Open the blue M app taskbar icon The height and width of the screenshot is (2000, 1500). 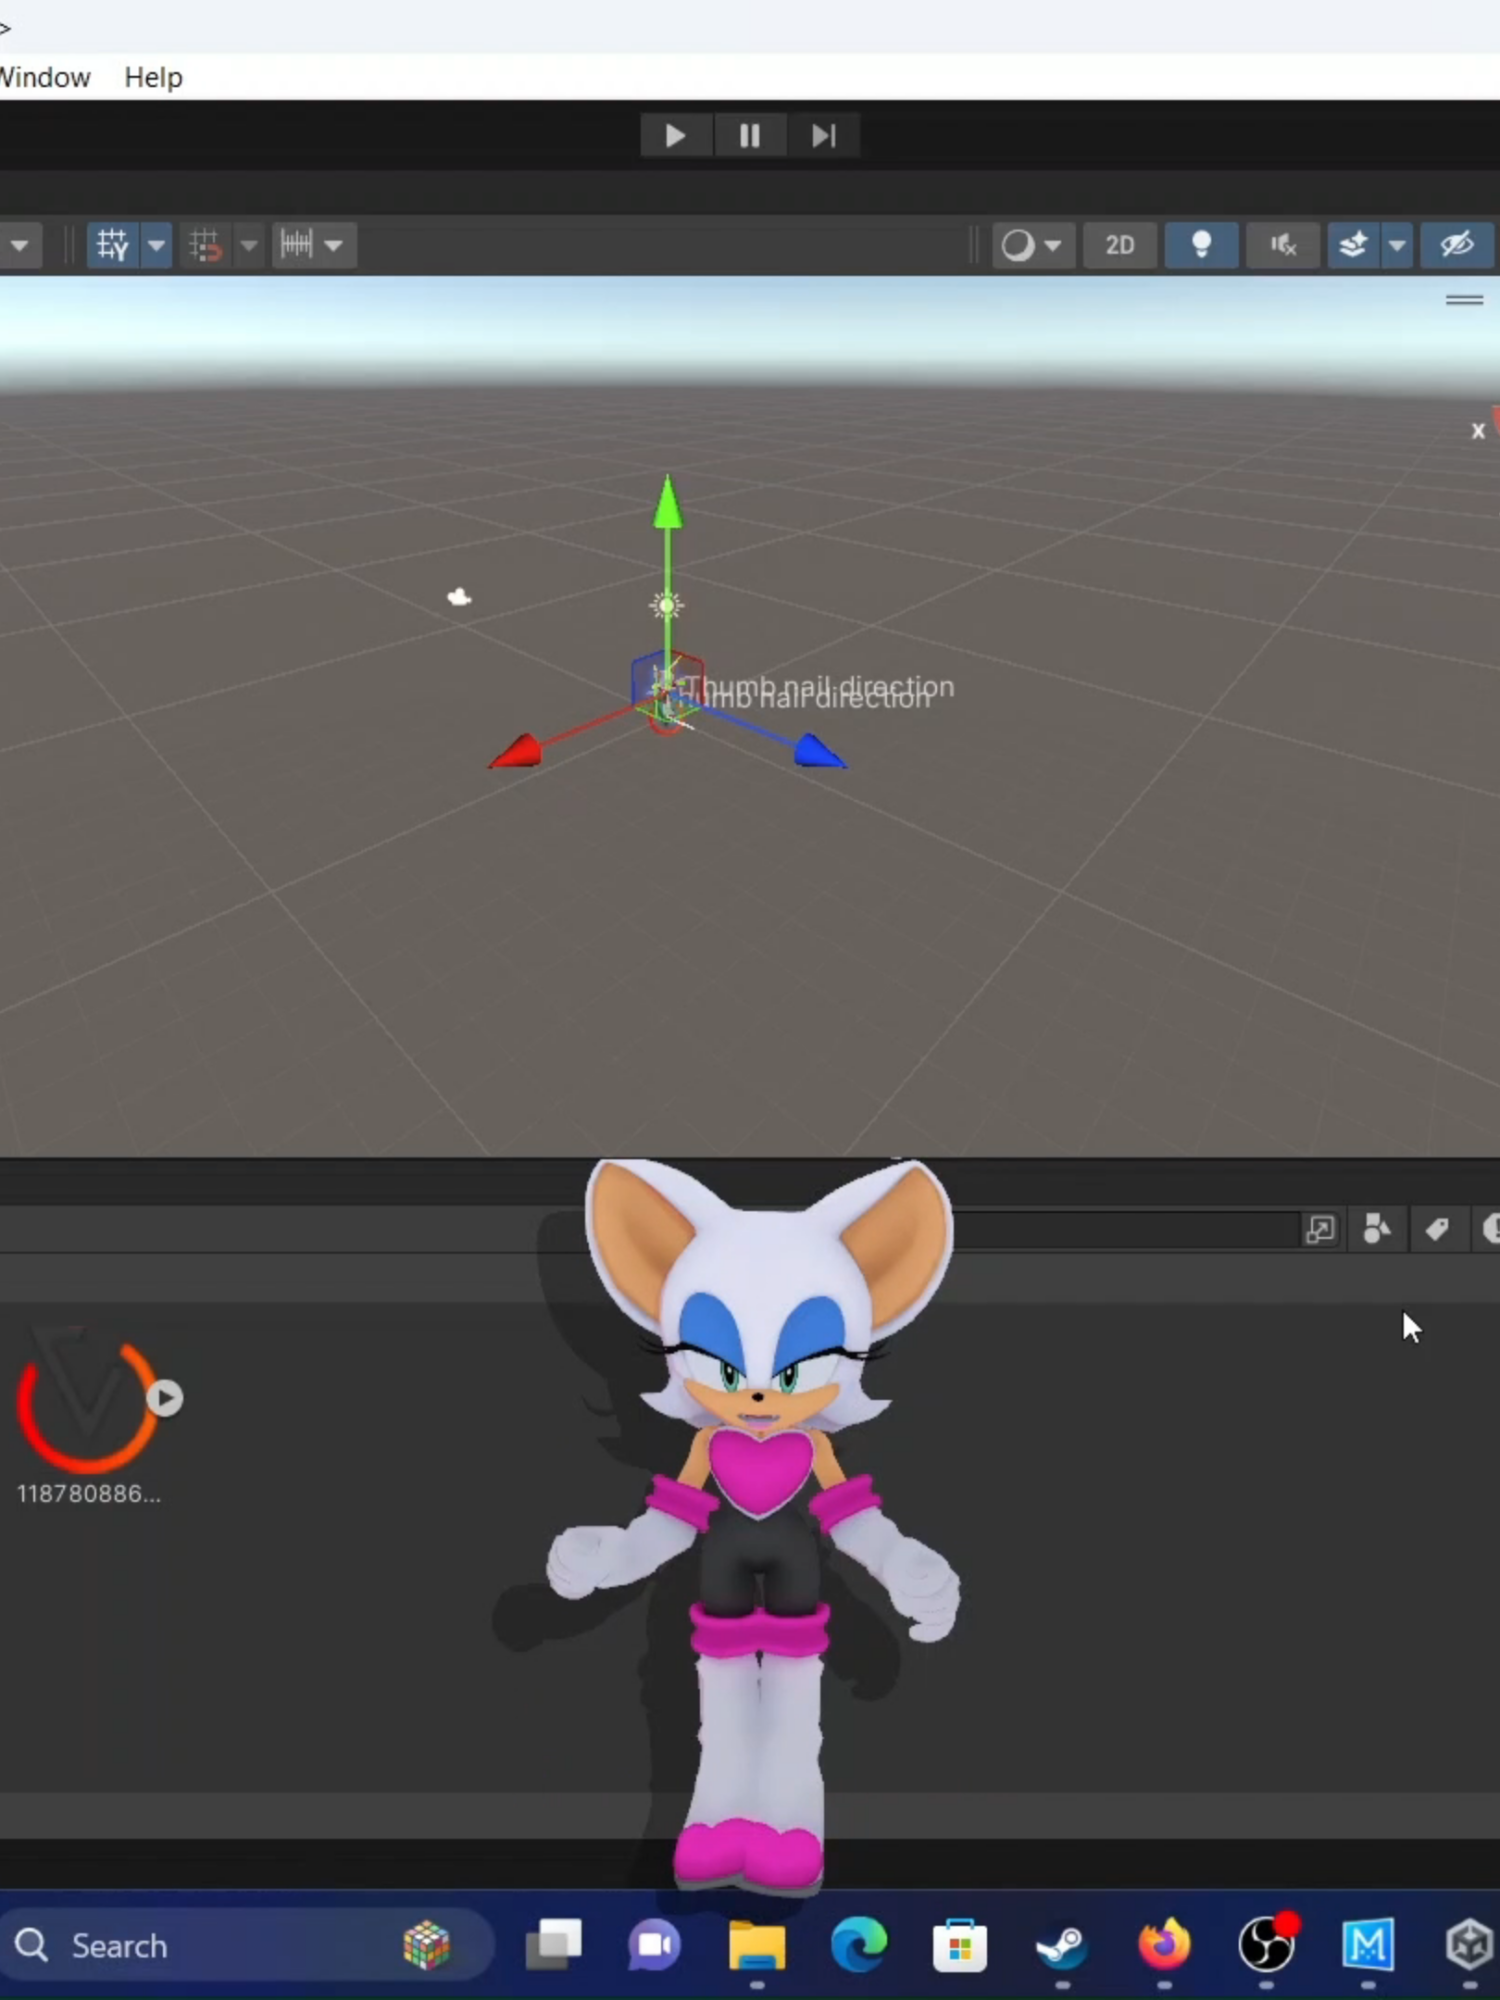click(x=1368, y=1946)
